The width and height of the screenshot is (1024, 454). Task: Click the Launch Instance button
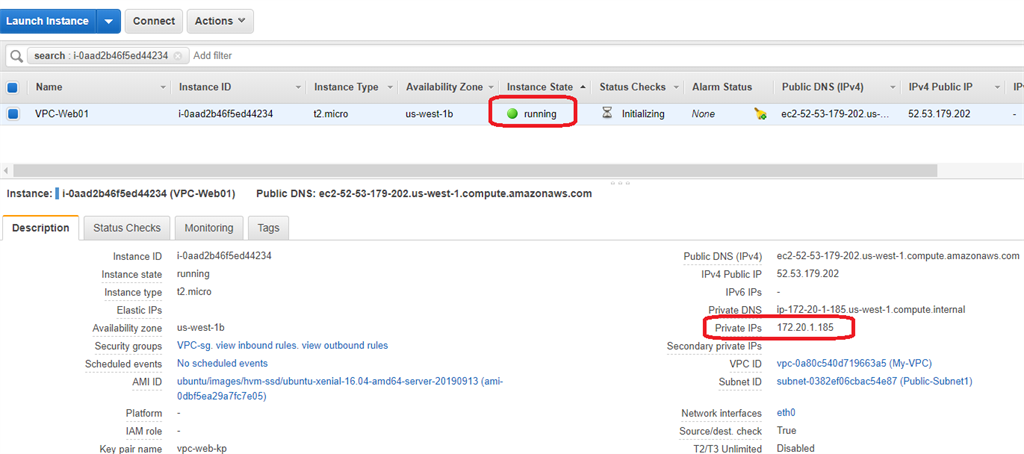click(x=48, y=21)
